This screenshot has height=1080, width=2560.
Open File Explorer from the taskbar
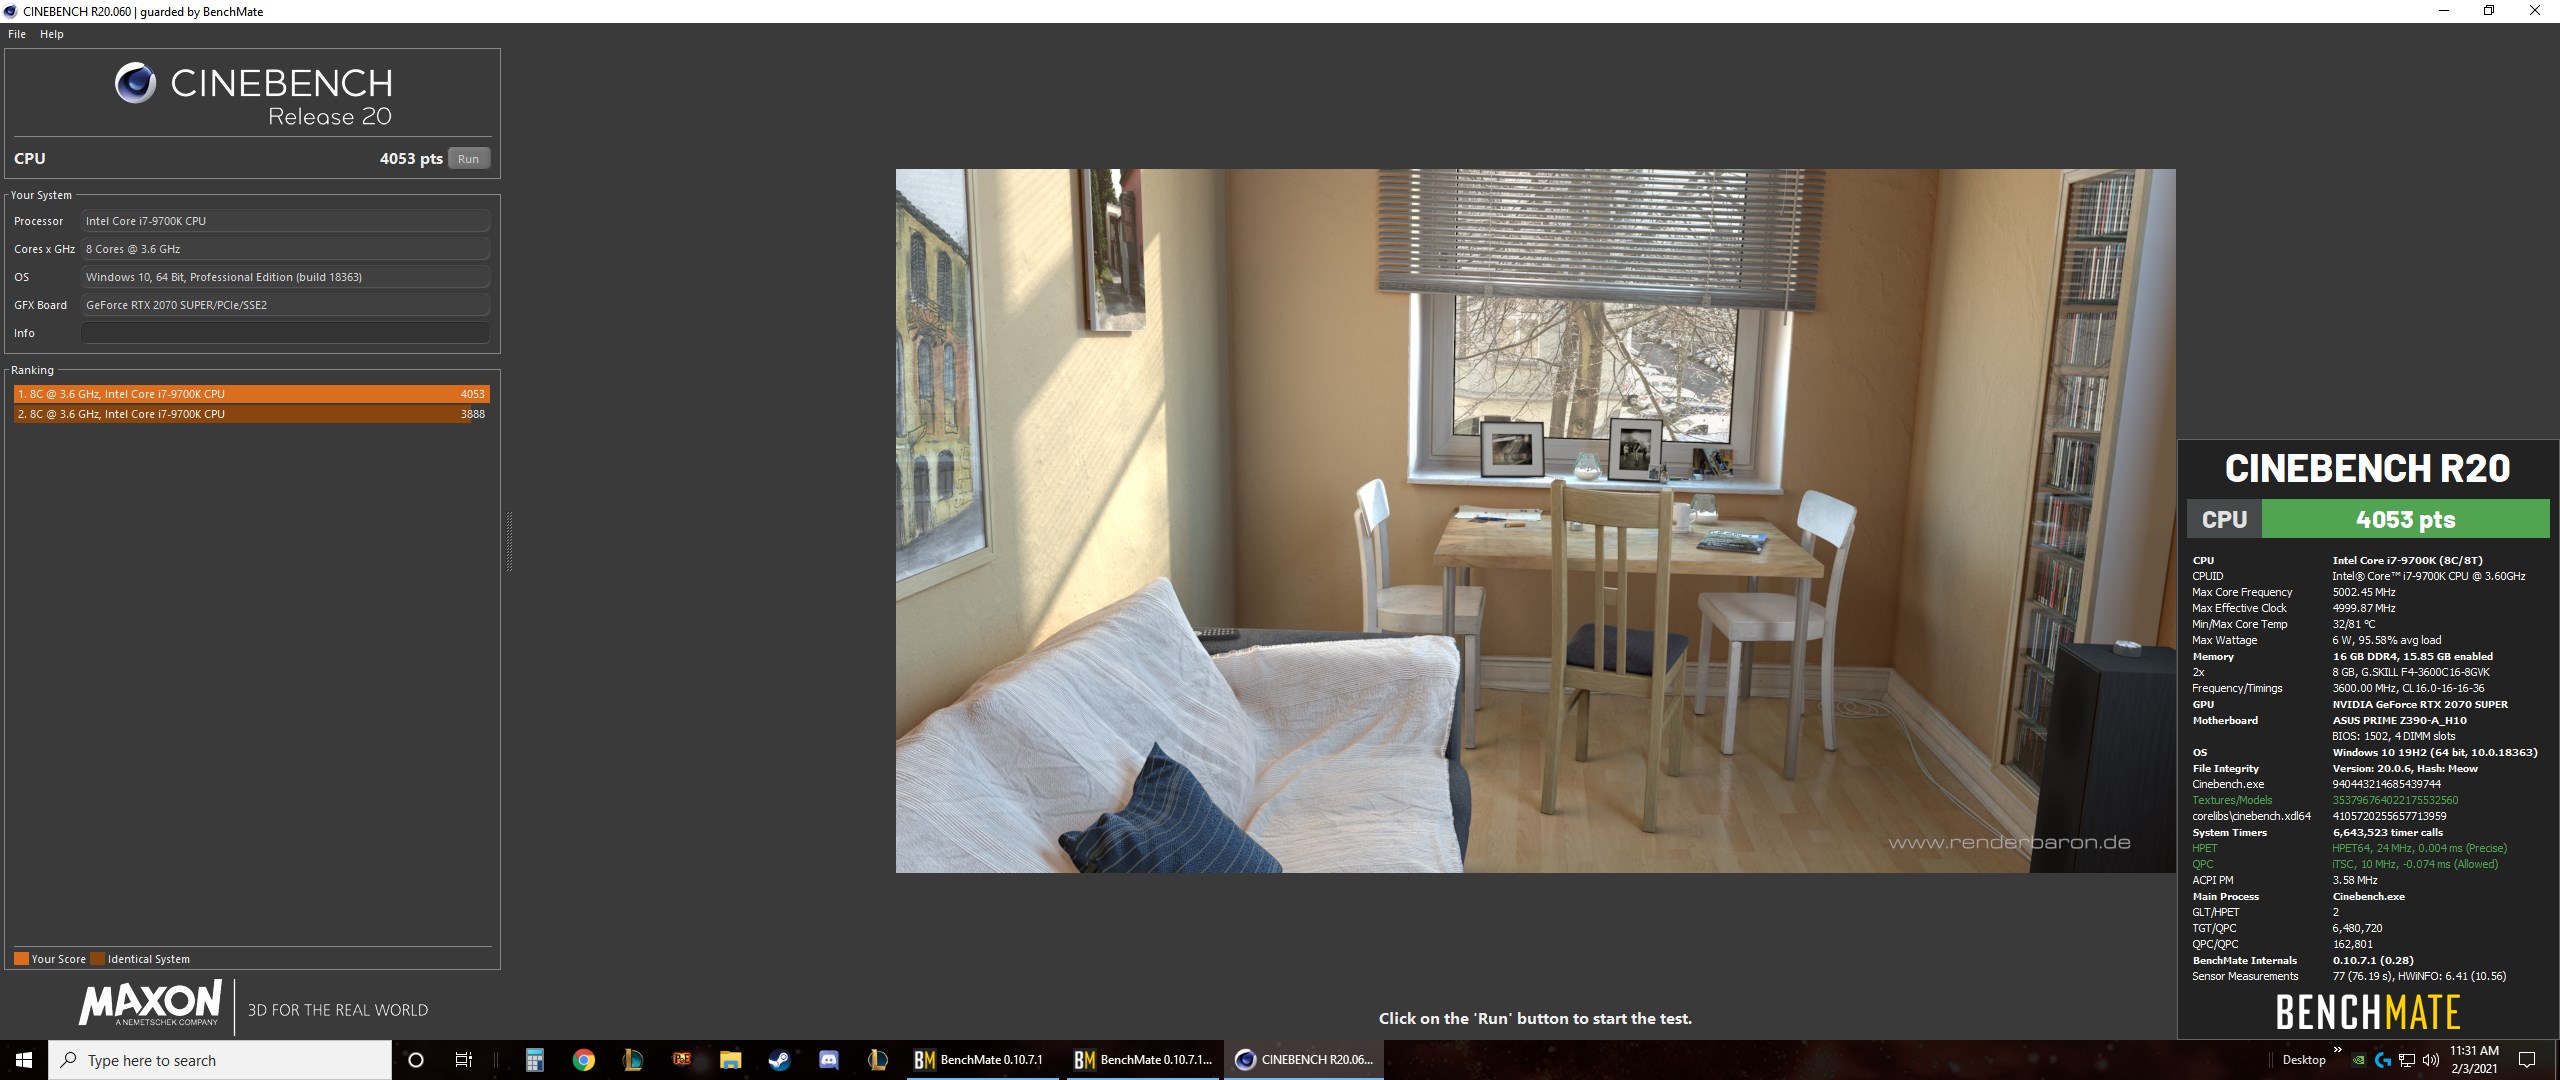coord(730,1060)
